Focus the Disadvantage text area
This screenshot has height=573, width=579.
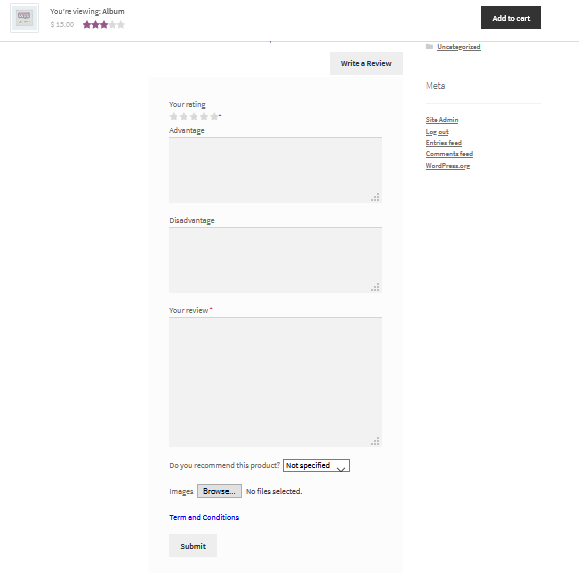pyautogui.click(x=275, y=260)
